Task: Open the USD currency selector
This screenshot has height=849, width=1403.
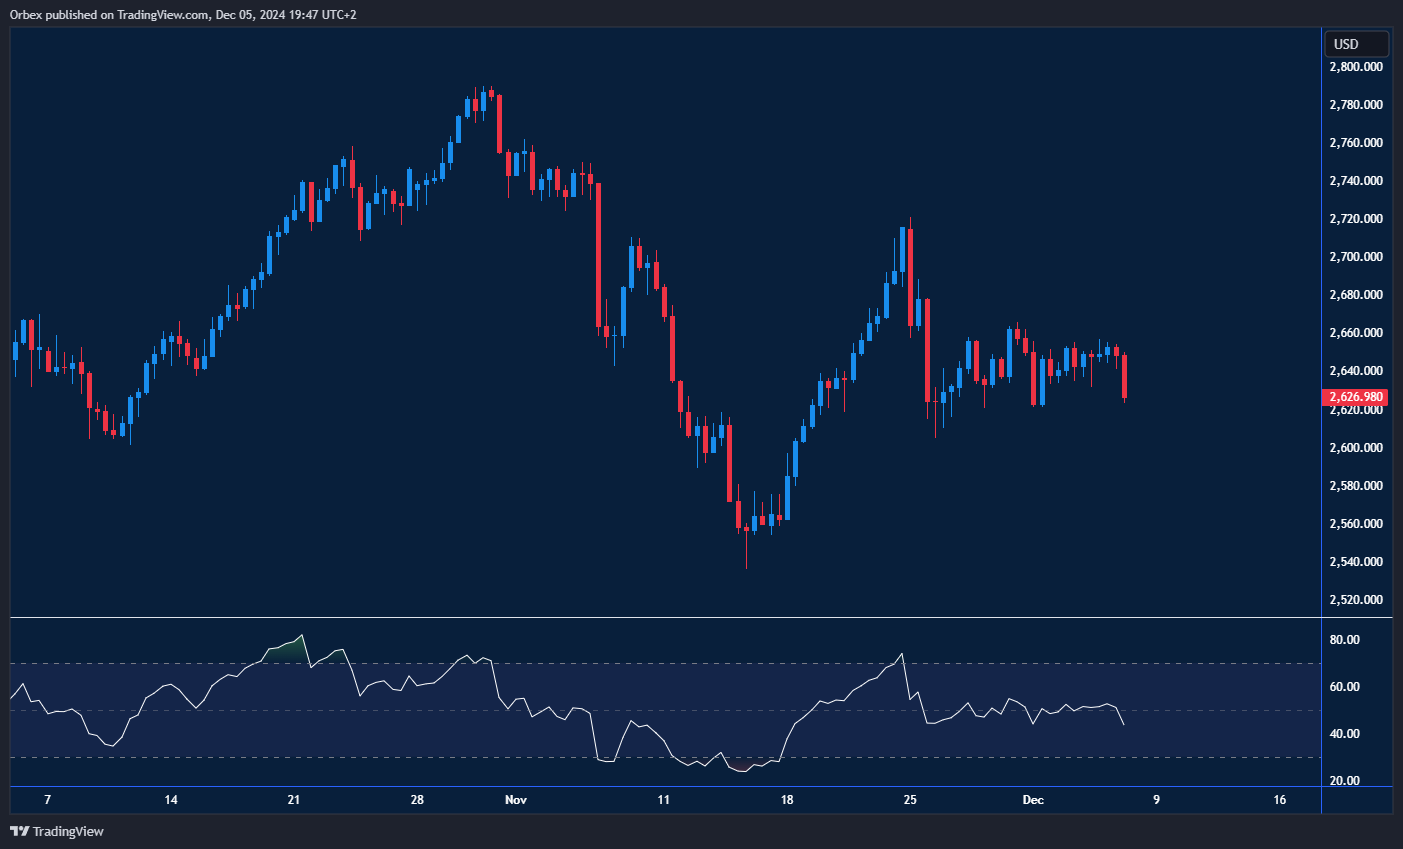Action: (x=1355, y=44)
